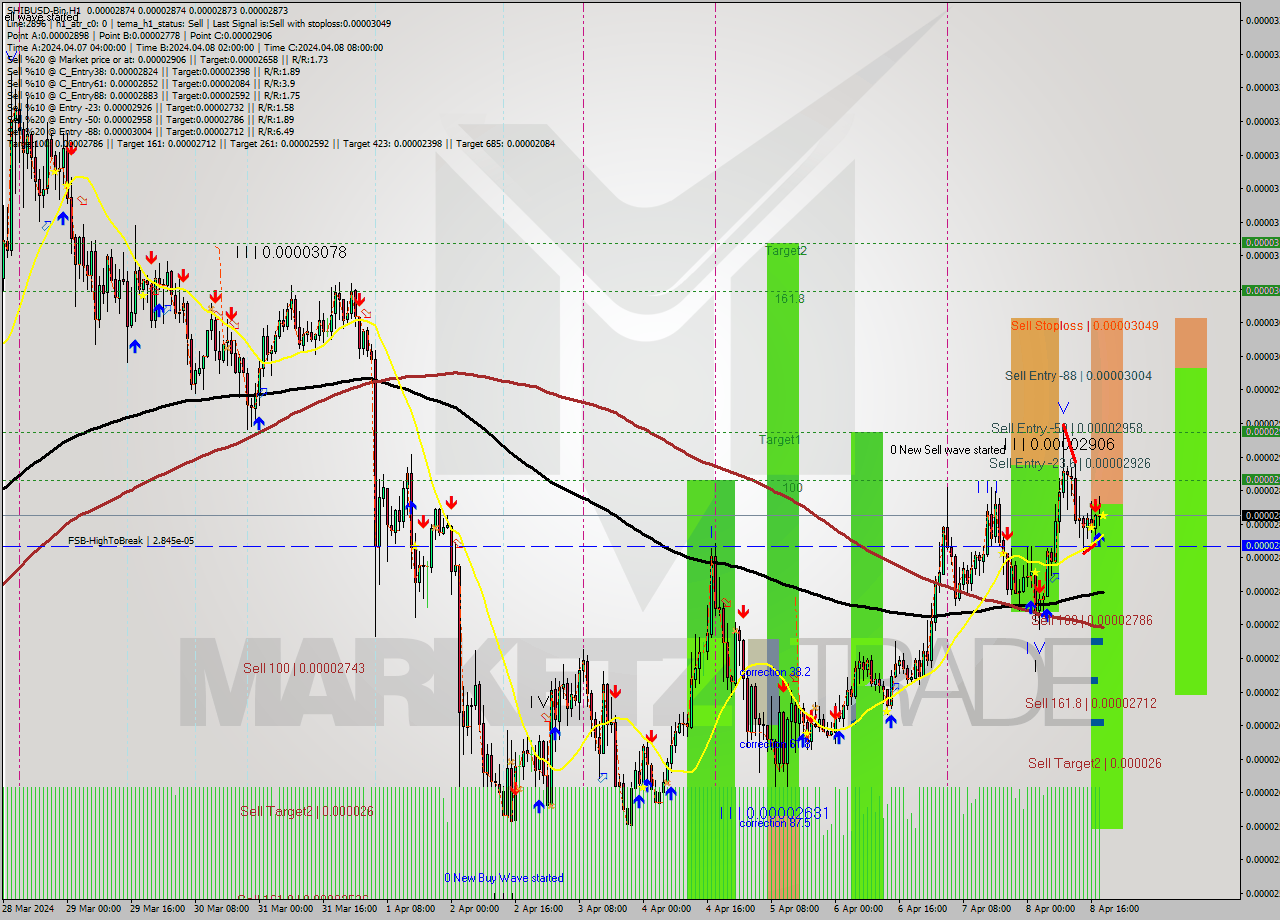Image resolution: width=1280 pixels, height=920 pixels.
Task: Click the '8 Apr 16:00' time axis label
Action: click(1114, 909)
